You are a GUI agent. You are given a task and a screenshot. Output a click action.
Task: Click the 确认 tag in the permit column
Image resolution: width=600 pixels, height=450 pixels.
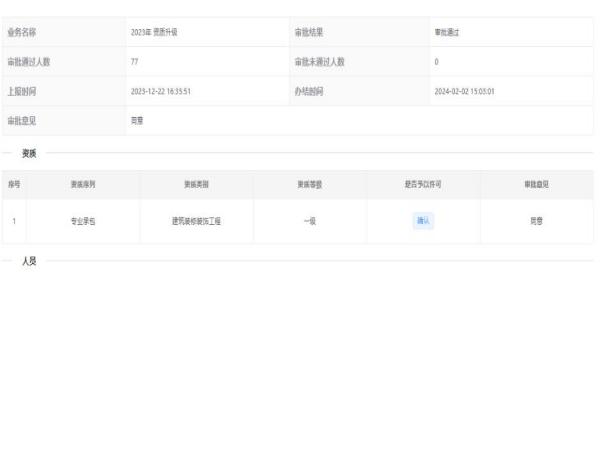pos(423,221)
